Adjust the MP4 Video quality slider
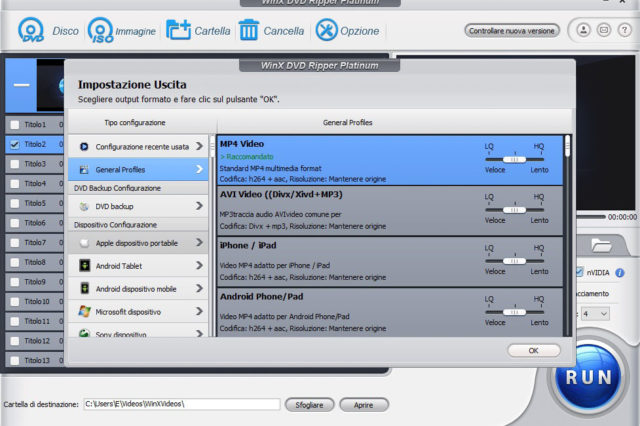The height and width of the screenshot is (426, 640). coord(514,159)
